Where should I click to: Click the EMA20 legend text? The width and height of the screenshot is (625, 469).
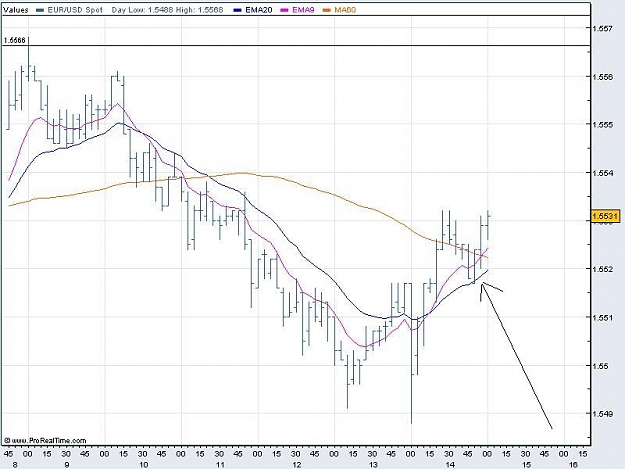pos(259,10)
